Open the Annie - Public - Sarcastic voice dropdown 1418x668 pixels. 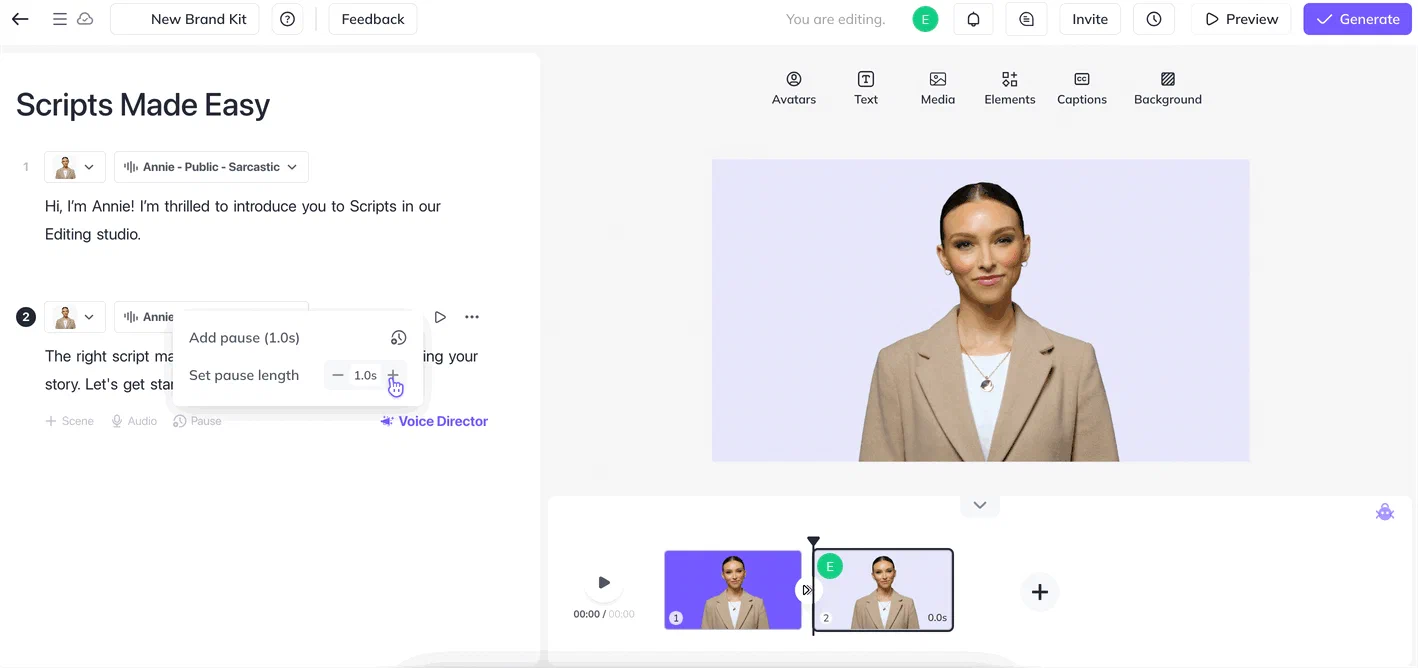[x=211, y=167]
